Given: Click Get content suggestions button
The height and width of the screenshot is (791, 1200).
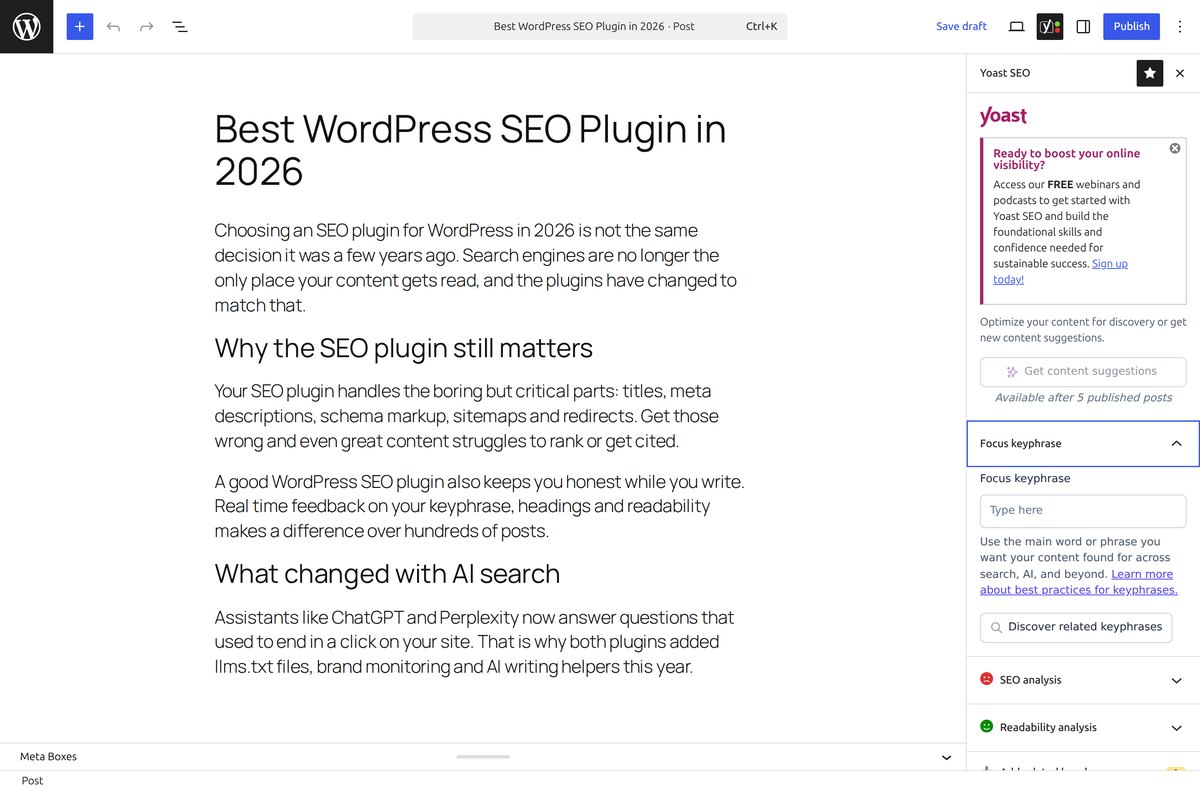Looking at the screenshot, I should tap(1083, 371).
